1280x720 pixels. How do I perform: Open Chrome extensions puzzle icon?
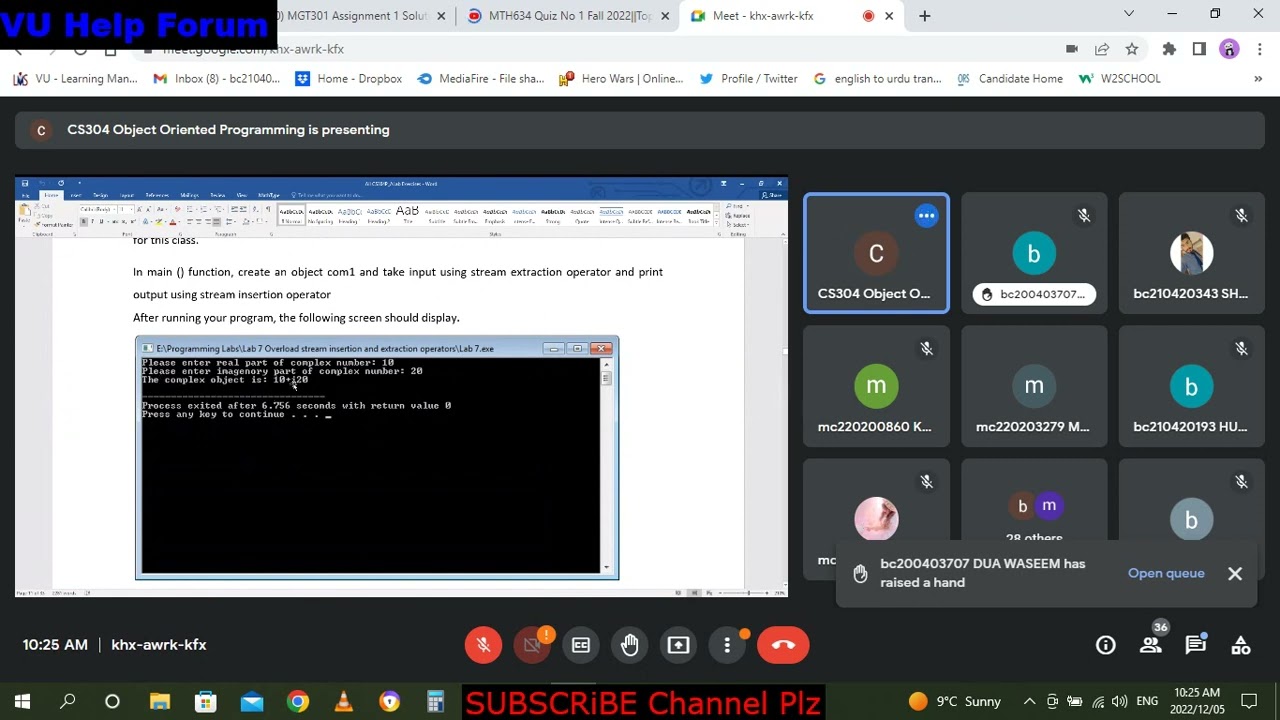[1169, 49]
